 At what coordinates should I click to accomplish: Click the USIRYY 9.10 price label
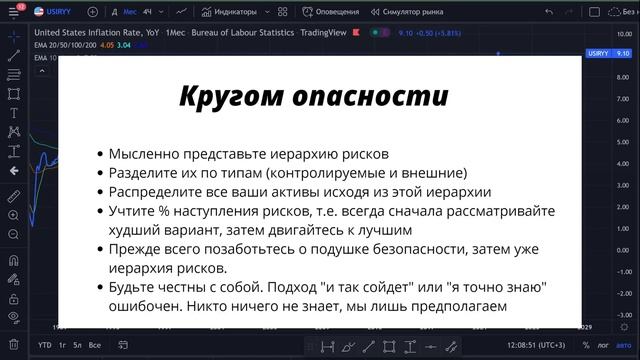click(x=609, y=53)
